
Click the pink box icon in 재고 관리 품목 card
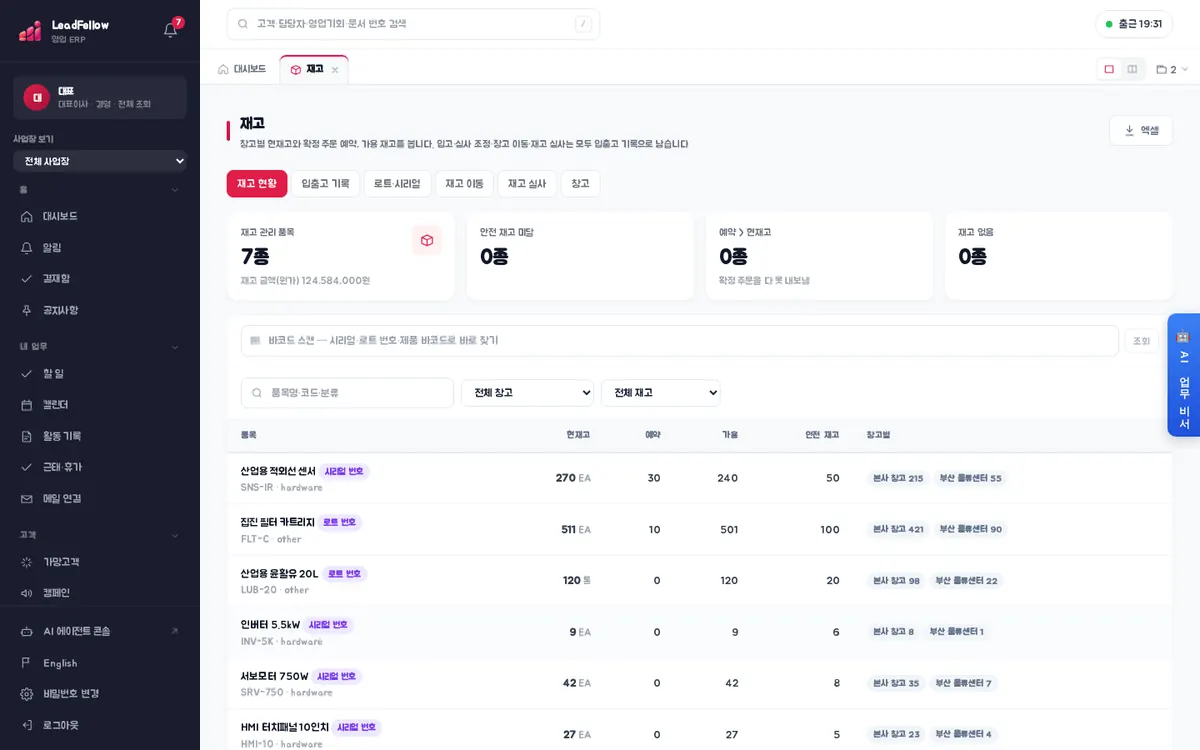(x=427, y=240)
